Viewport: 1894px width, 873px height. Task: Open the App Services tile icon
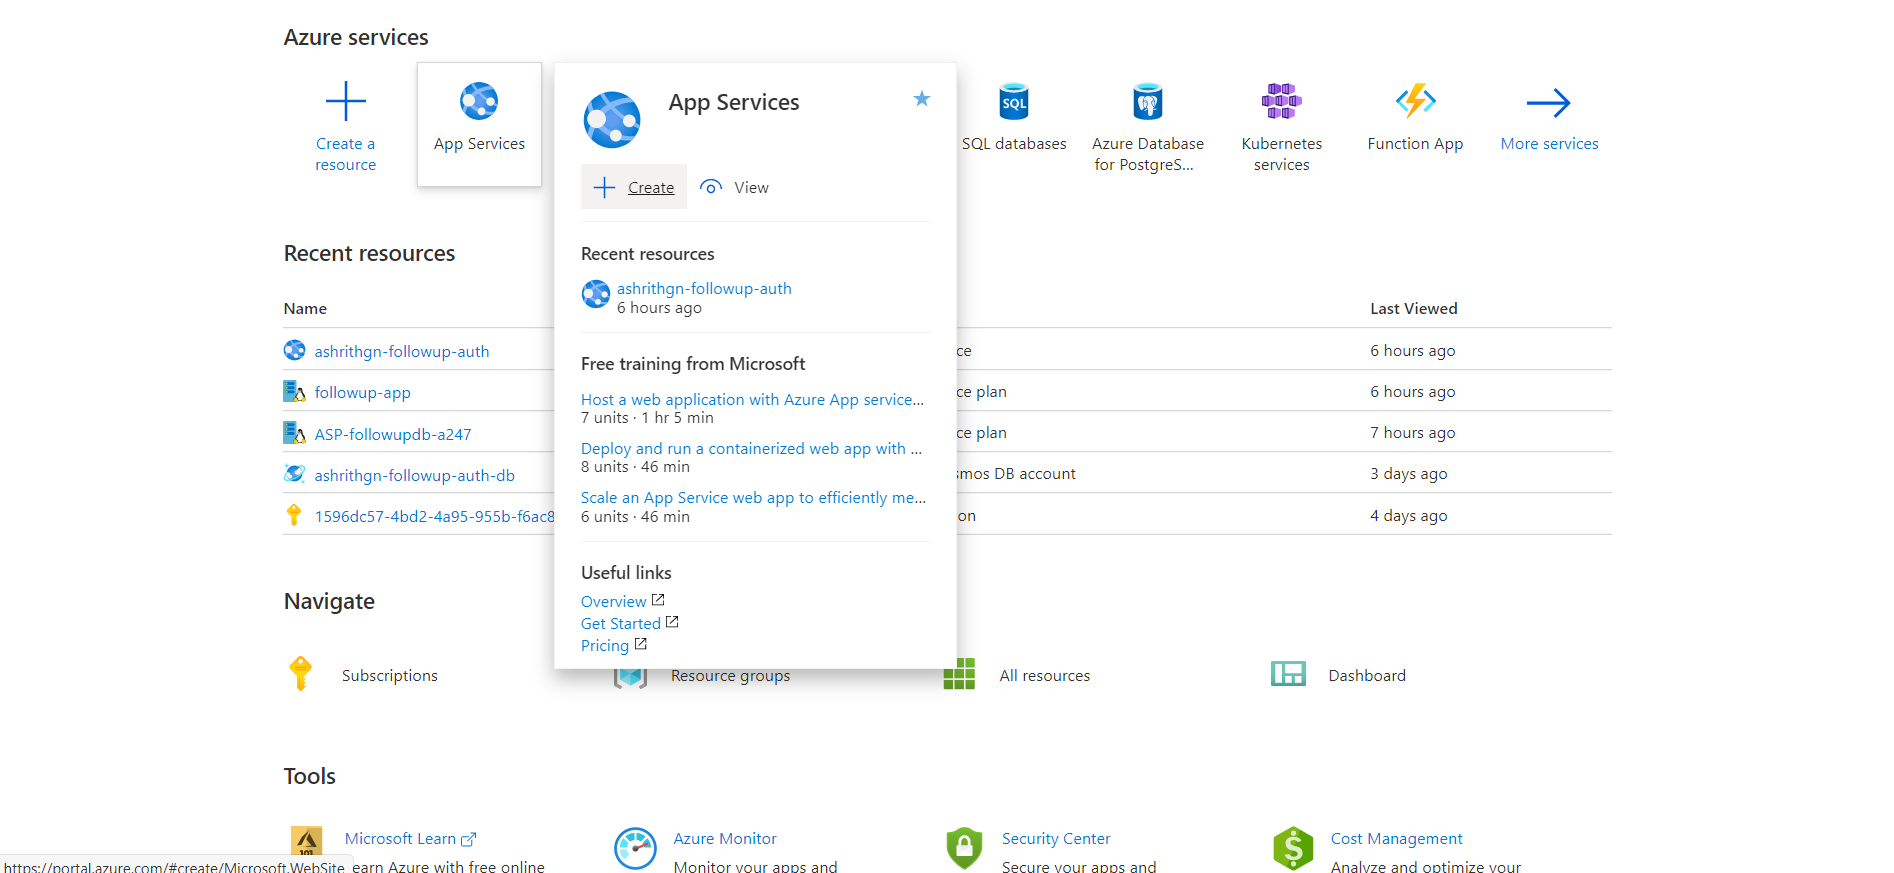tap(479, 101)
